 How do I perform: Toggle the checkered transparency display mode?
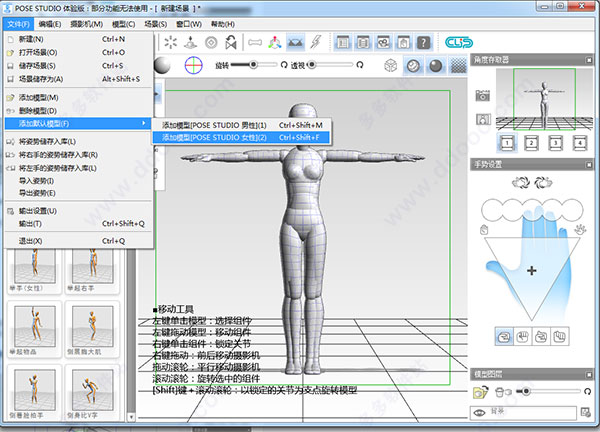[x=458, y=66]
